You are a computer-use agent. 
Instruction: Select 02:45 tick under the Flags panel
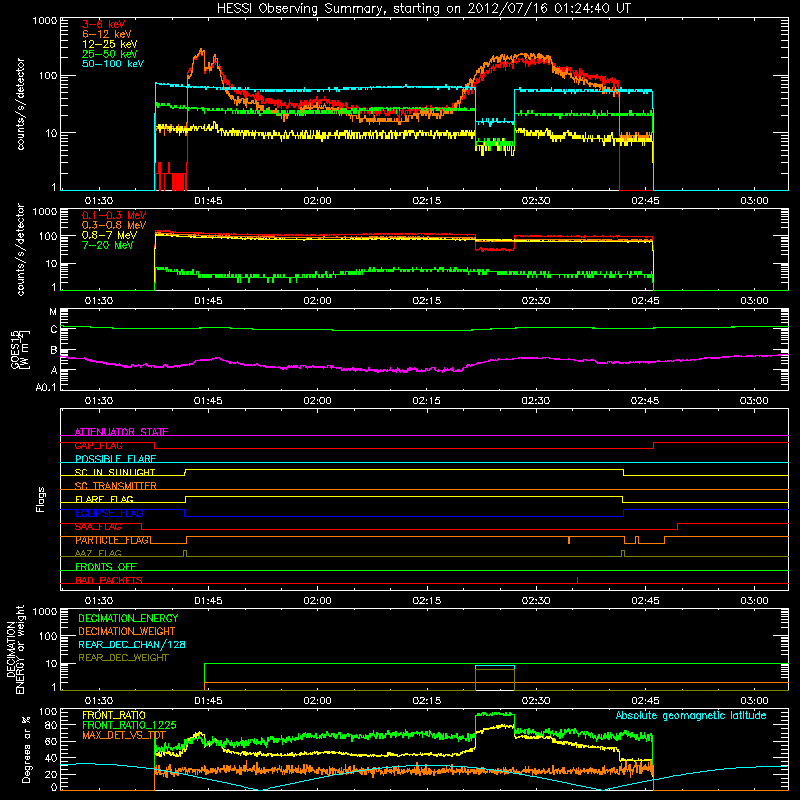coord(645,601)
